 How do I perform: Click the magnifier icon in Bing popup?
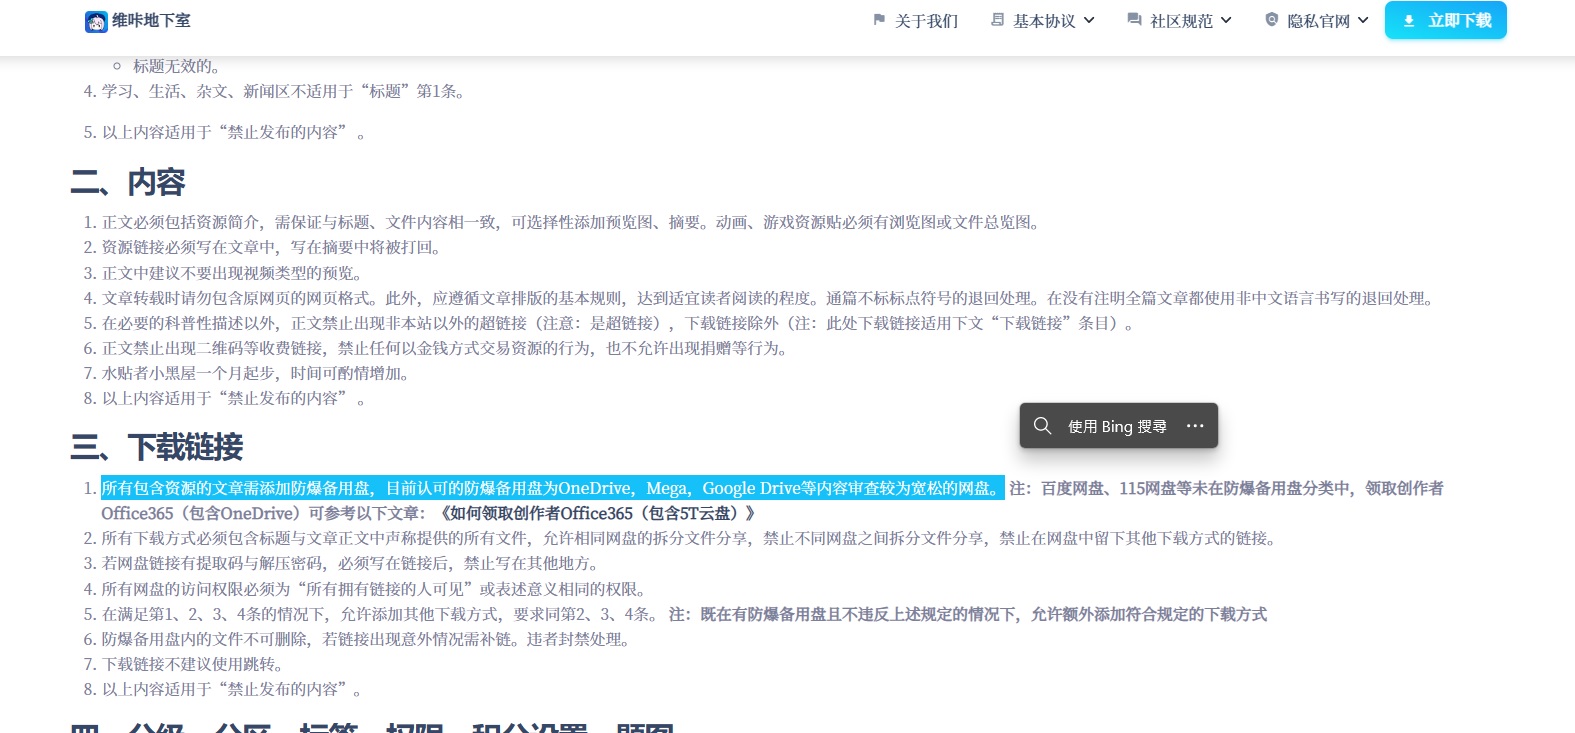[1042, 426]
